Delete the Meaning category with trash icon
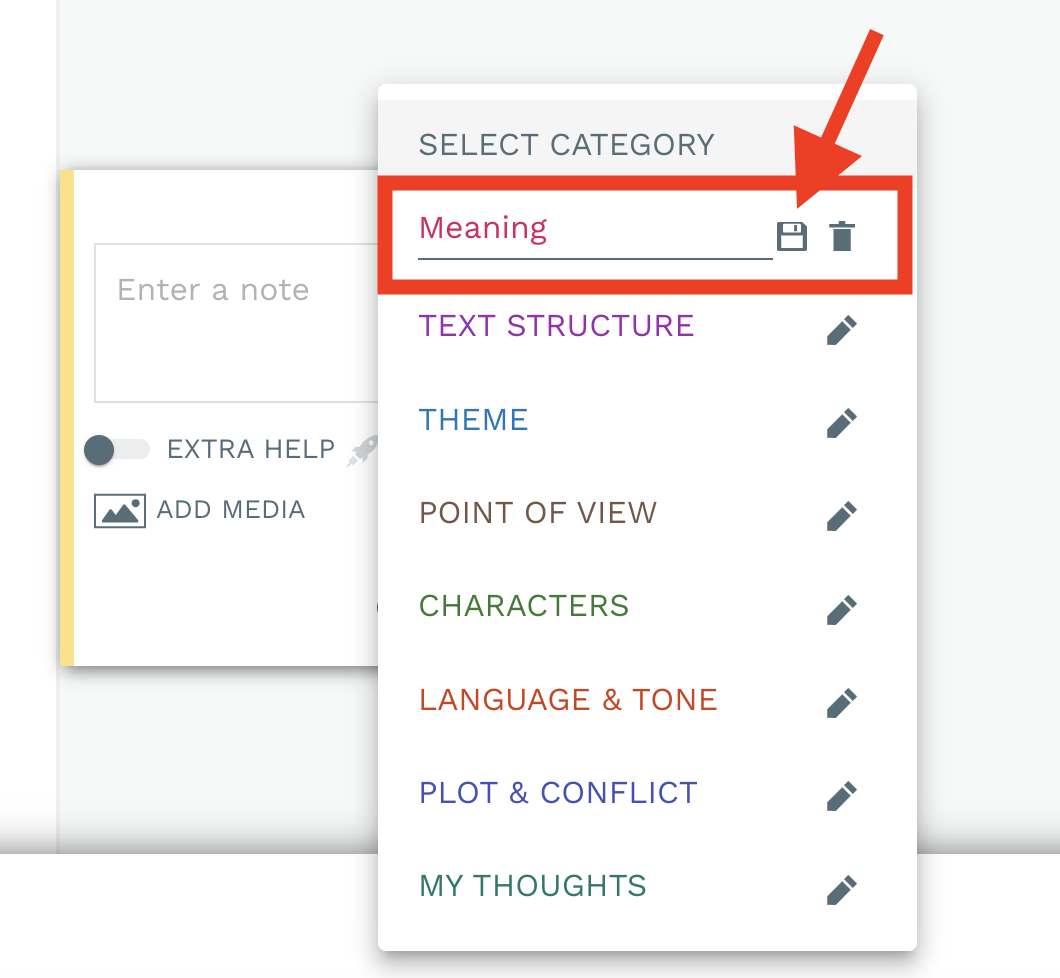Viewport: 1060px width, 978px height. pos(842,237)
